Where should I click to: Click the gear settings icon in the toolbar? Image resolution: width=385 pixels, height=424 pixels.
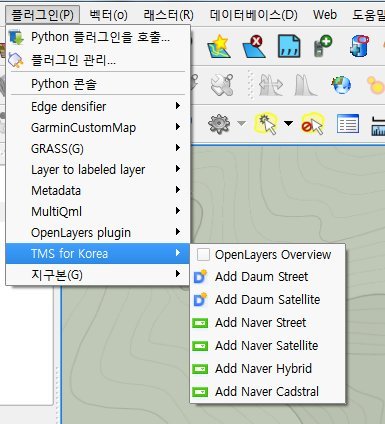[219, 124]
